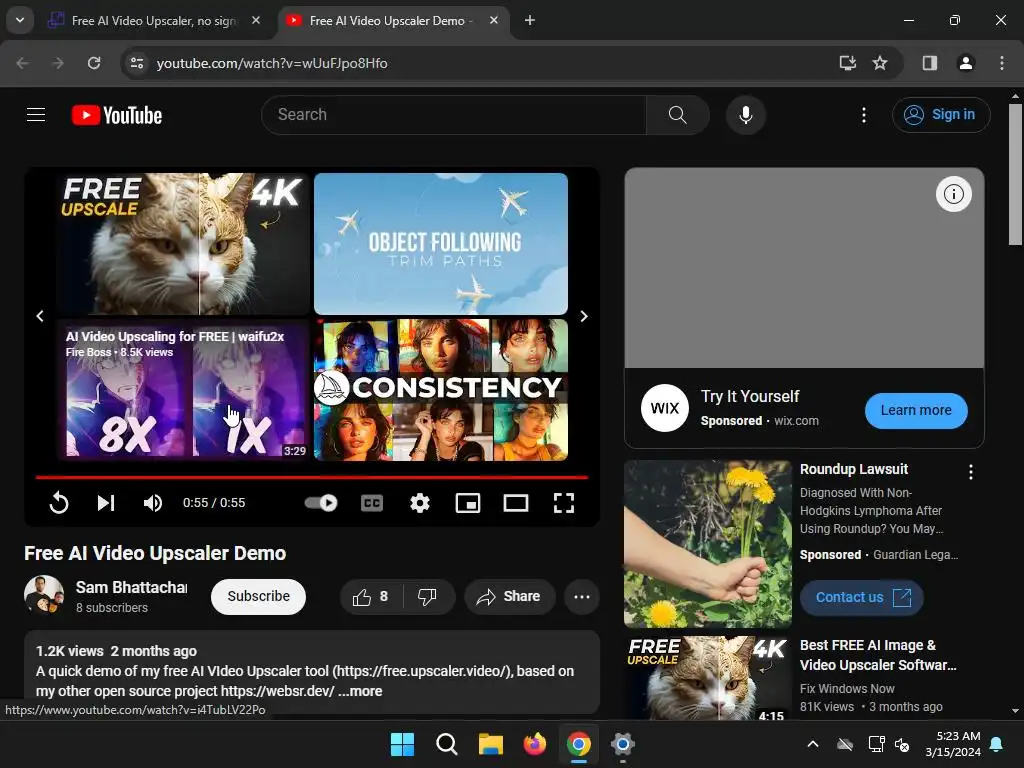Screen dimensions: 1024x768
Task: Show previous endscreen suggestions arrow
Action: tap(40, 316)
